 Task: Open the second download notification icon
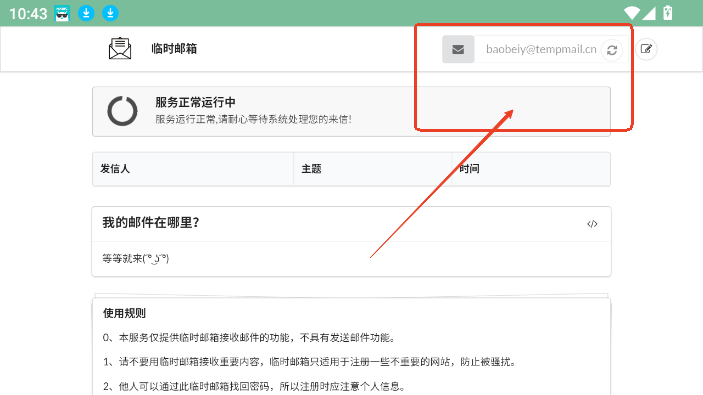[110, 13]
